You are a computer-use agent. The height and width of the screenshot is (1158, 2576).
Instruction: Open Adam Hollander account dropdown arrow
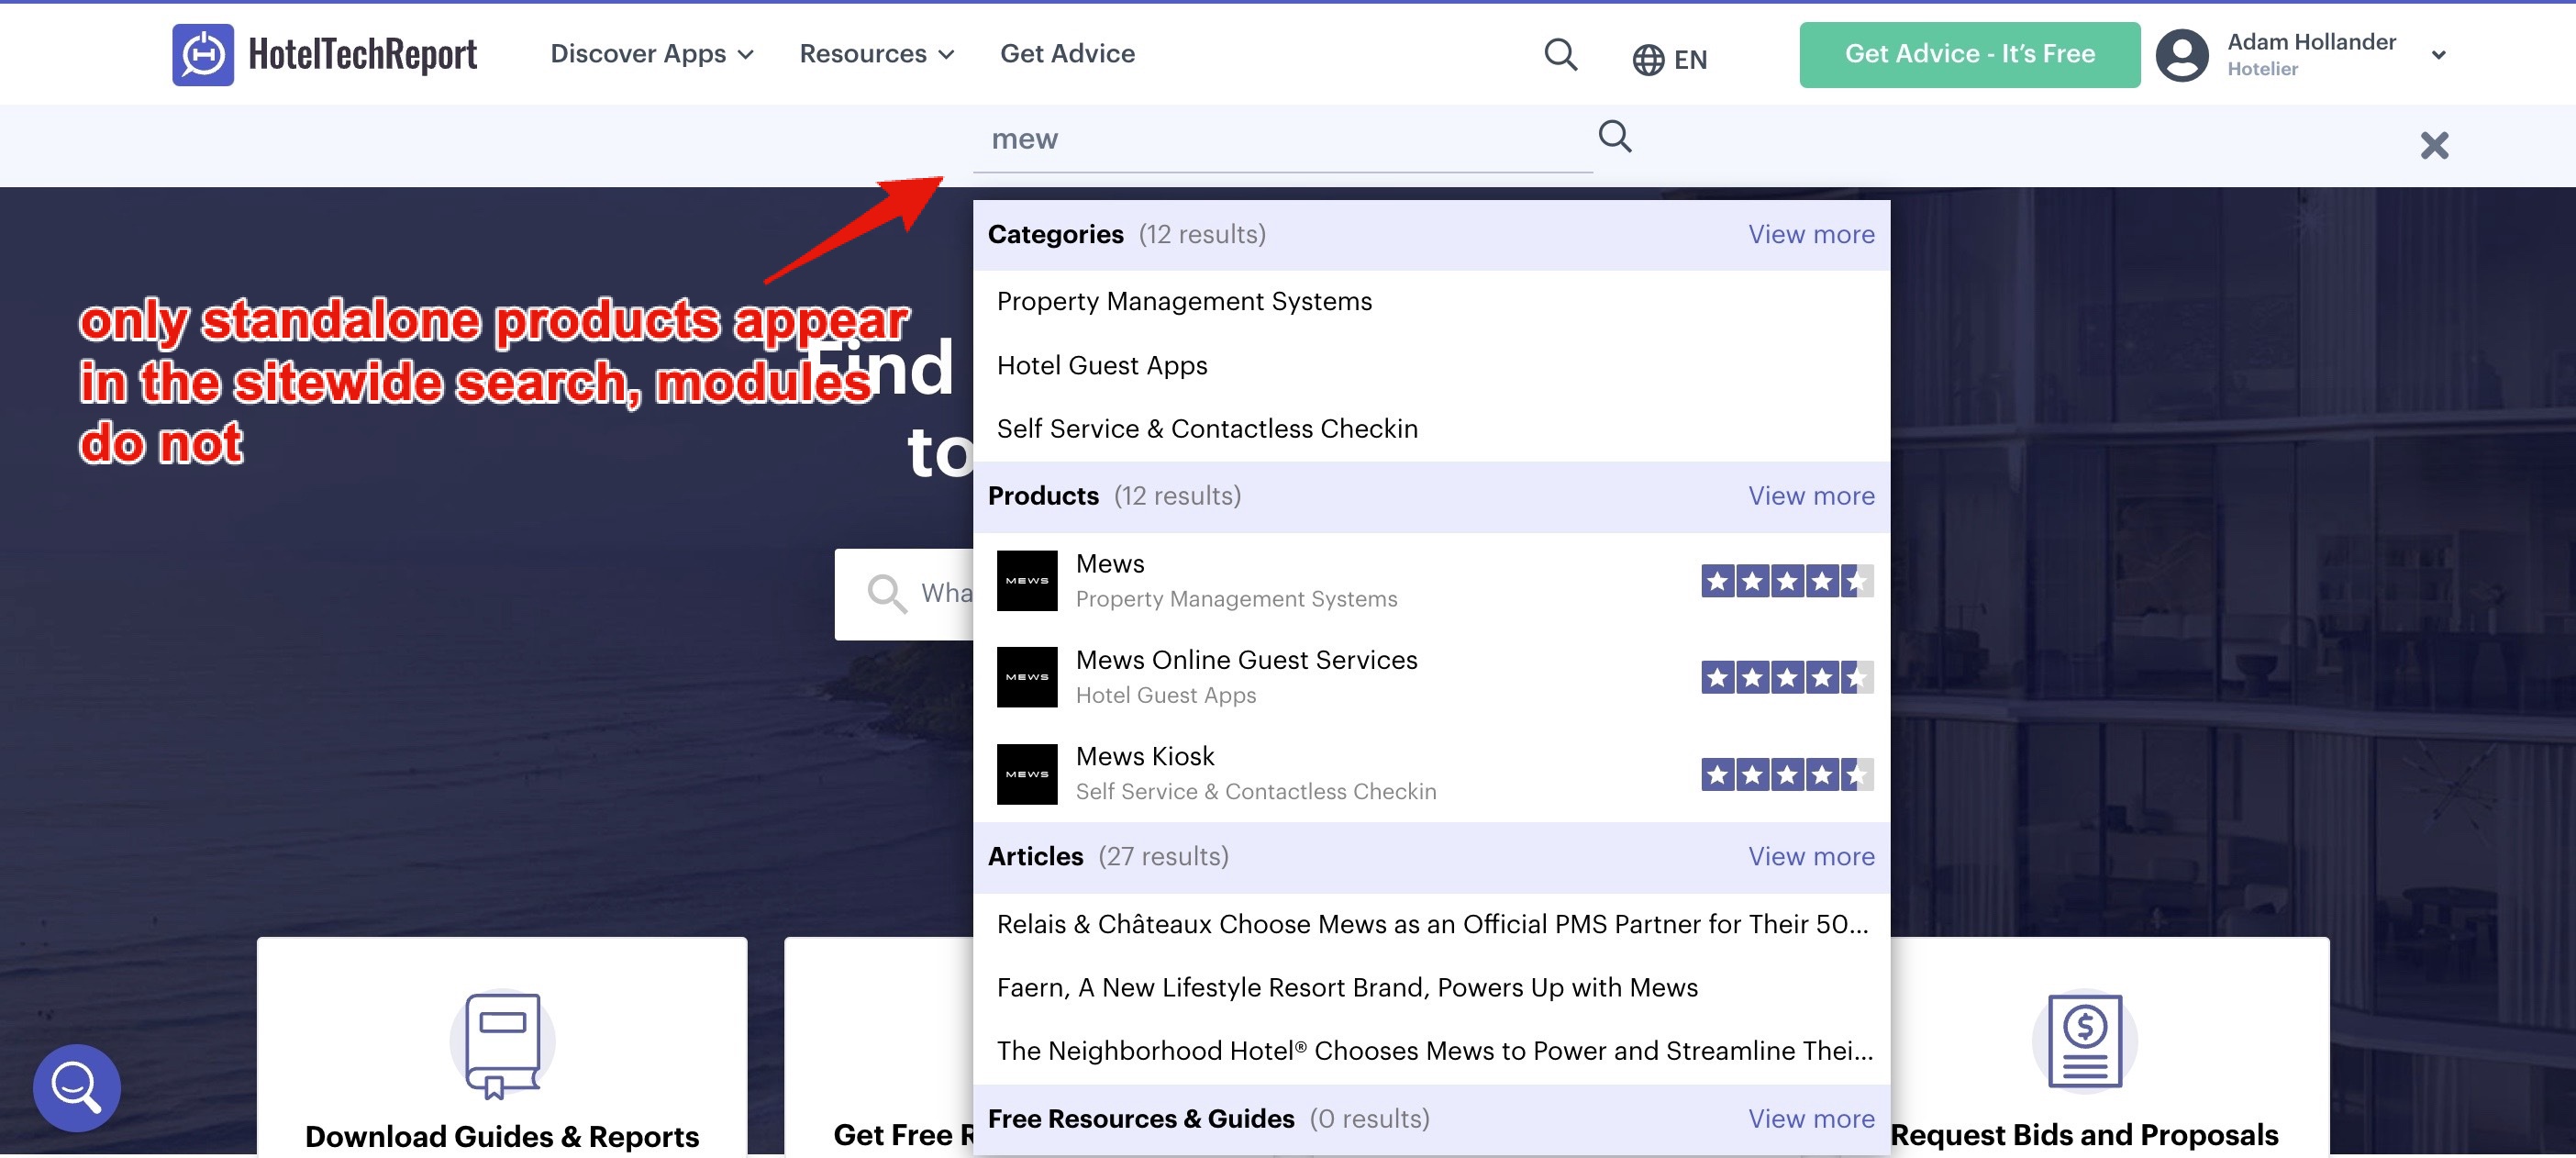pyautogui.click(x=2438, y=55)
